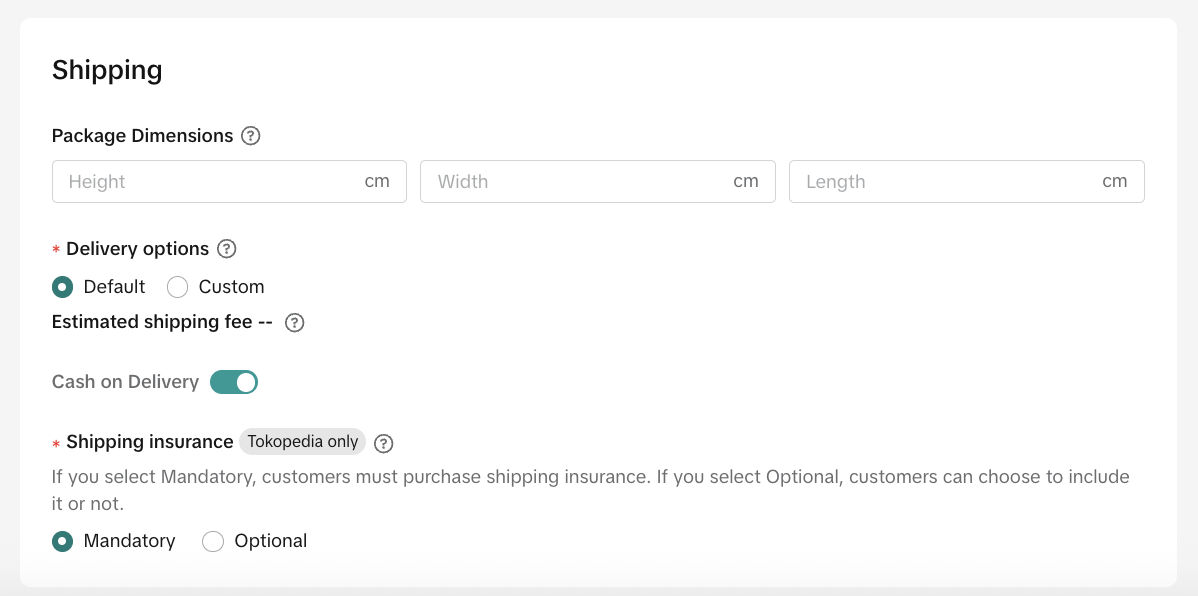The image size is (1198, 596).
Task: Click the Shipping insurance question mark icon
Action: click(384, 443)
